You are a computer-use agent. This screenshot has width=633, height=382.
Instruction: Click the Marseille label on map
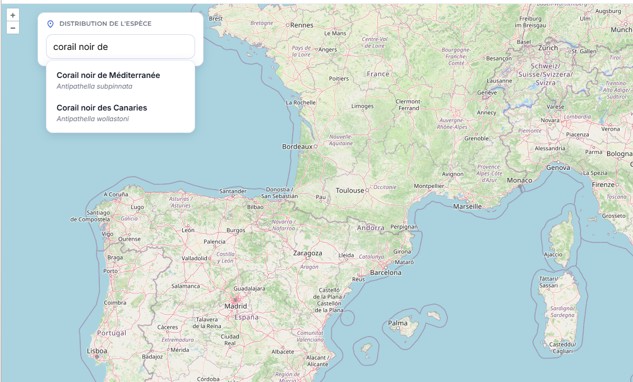pyautogui.click(x=467, y=206)
